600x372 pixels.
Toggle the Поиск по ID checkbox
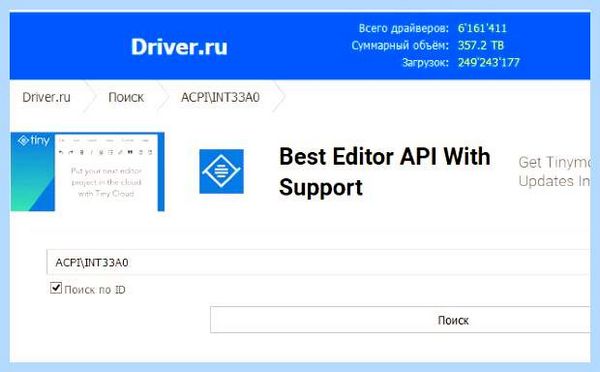coord(56,288)
